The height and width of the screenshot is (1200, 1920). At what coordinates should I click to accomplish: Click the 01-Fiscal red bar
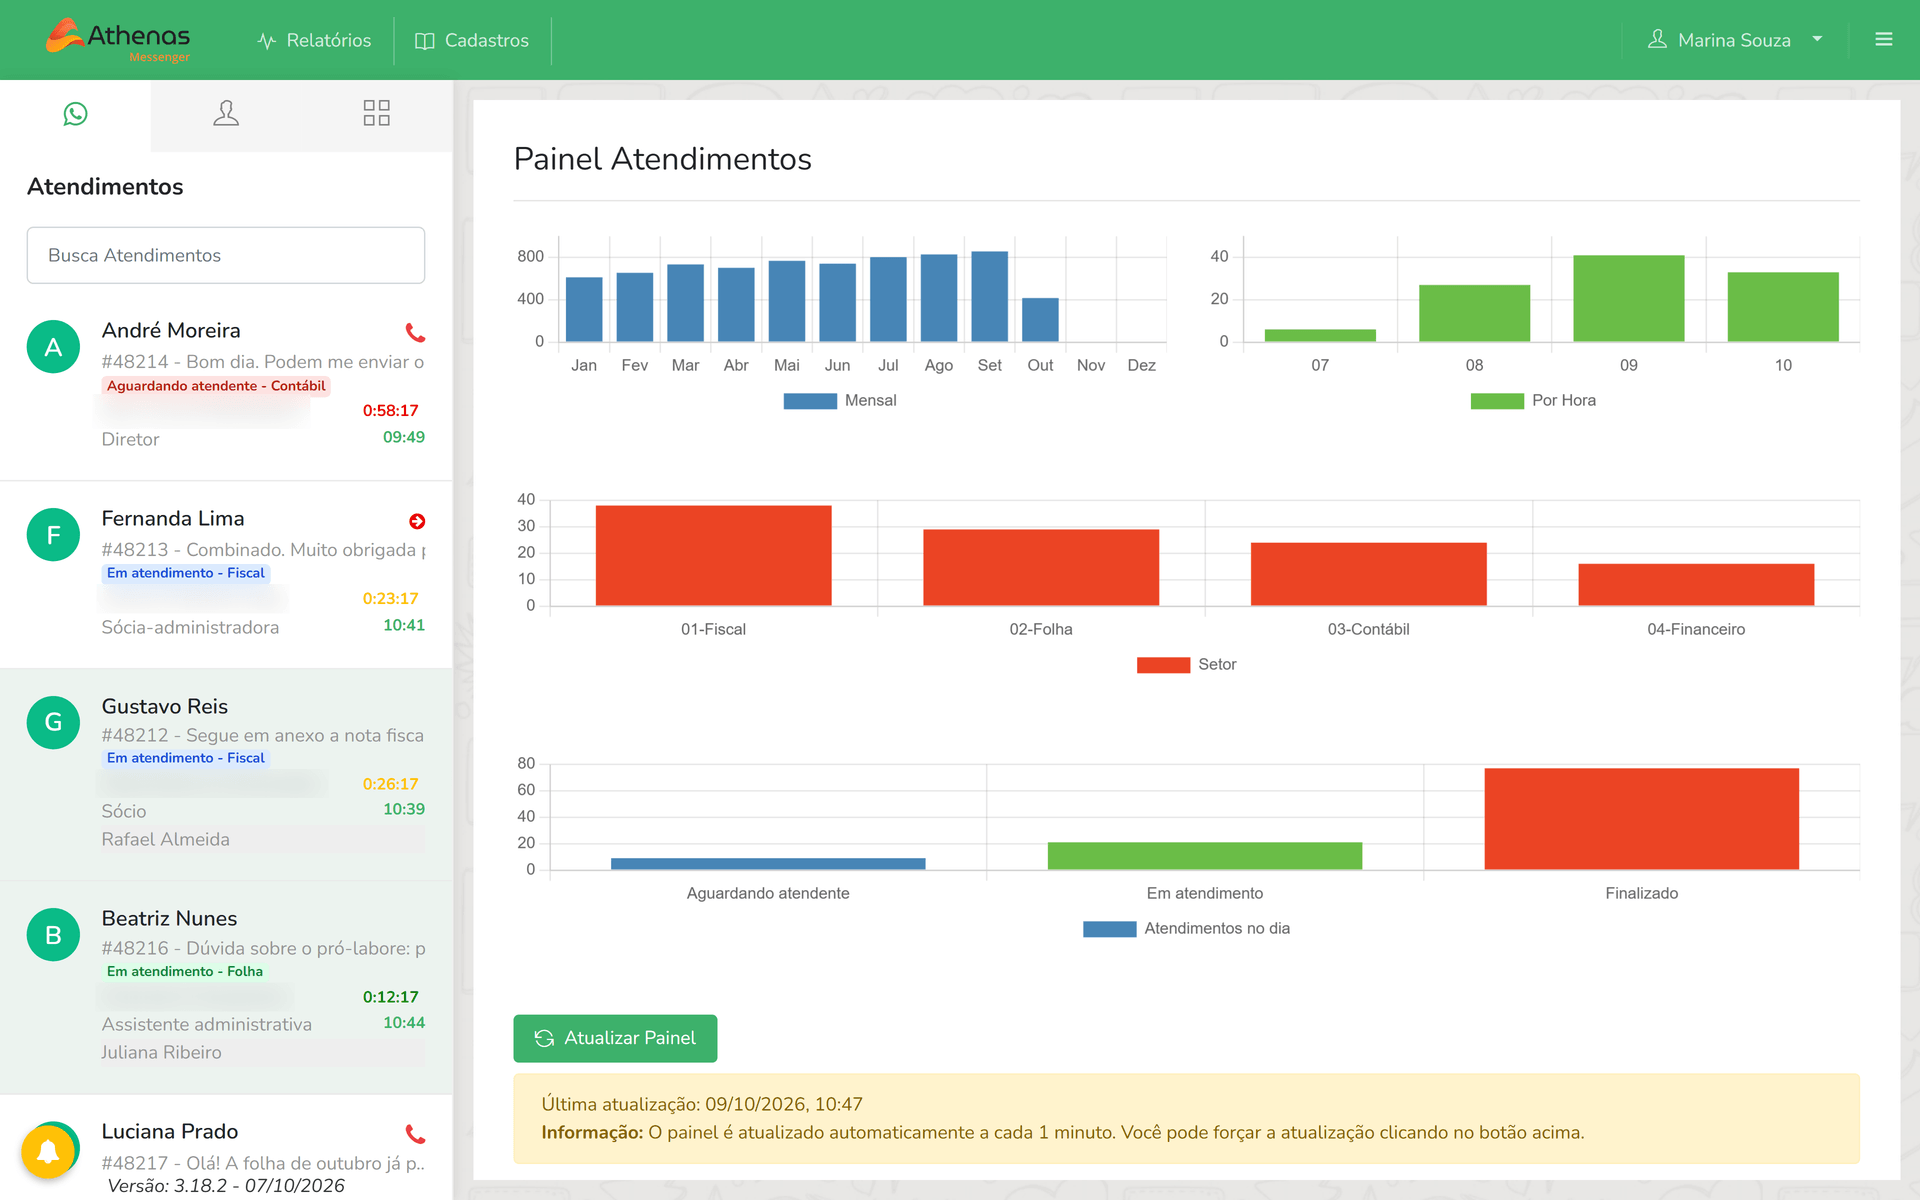coord(714,555)
